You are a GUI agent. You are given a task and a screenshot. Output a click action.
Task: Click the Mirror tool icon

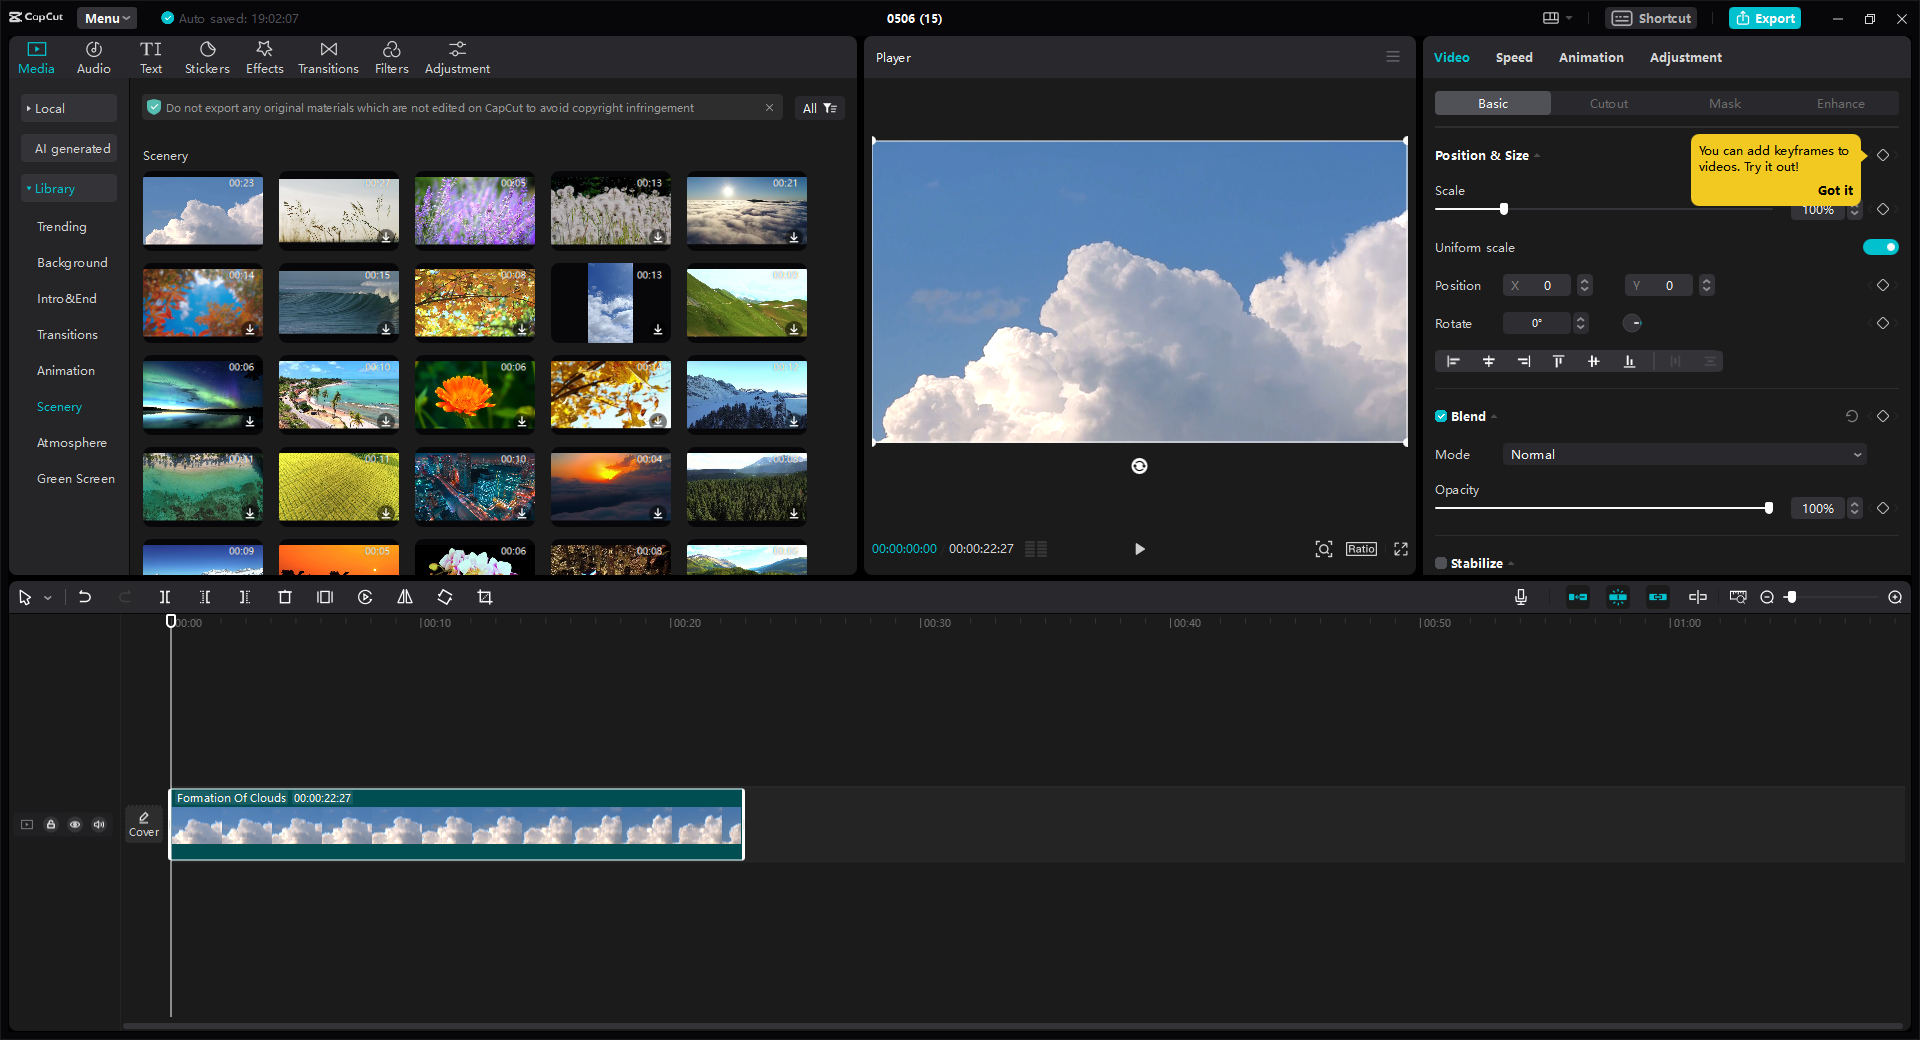point(405,597)
